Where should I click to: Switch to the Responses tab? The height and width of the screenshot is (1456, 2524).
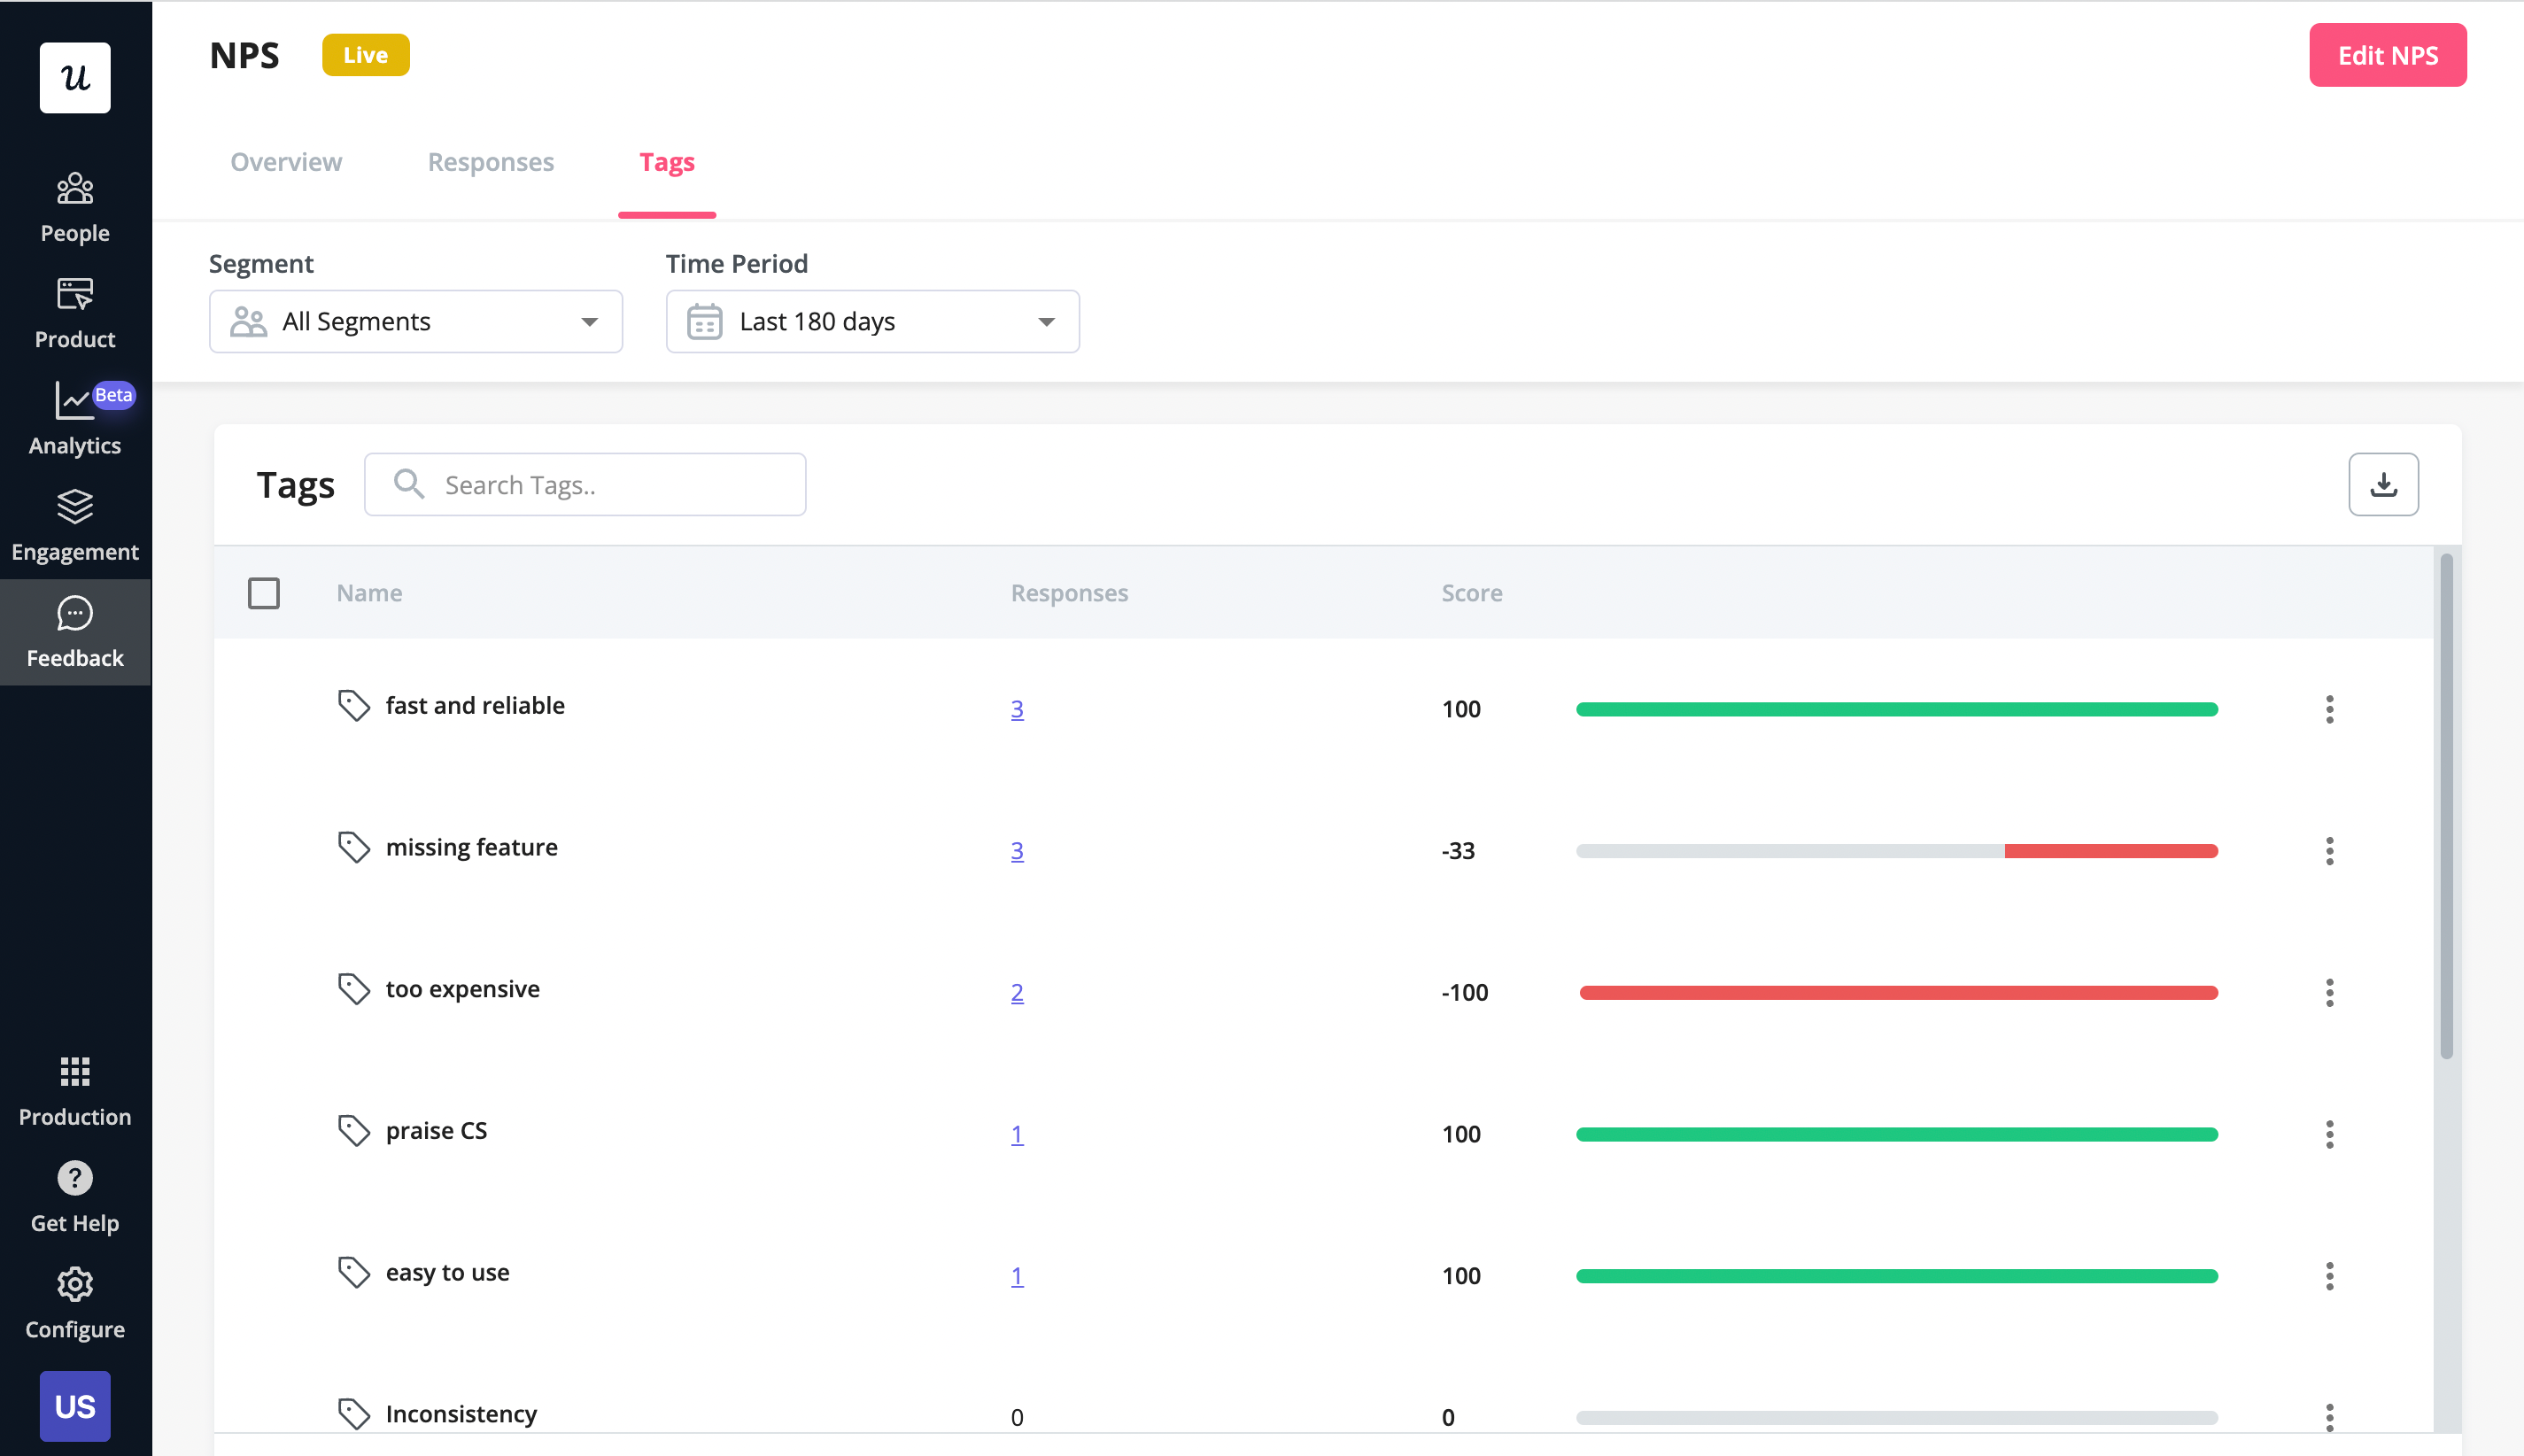[x=490, y=162]
